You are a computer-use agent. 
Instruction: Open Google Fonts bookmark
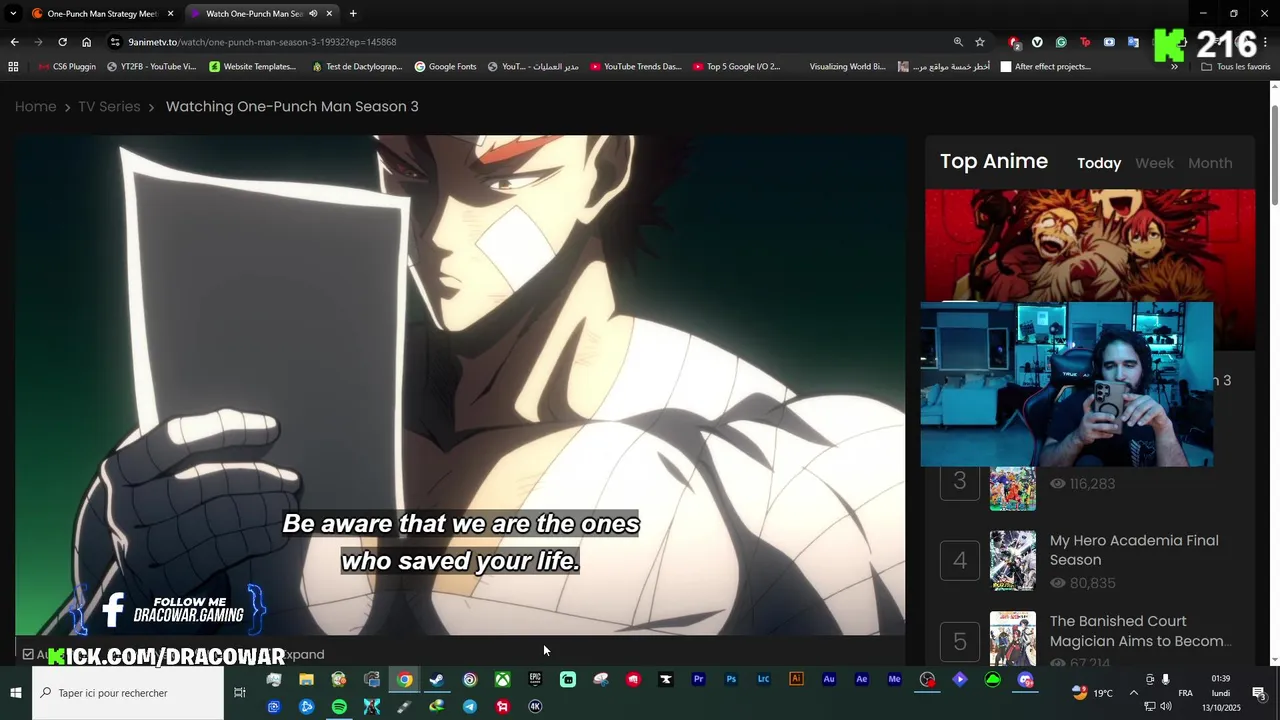click(x=445, y=67)
